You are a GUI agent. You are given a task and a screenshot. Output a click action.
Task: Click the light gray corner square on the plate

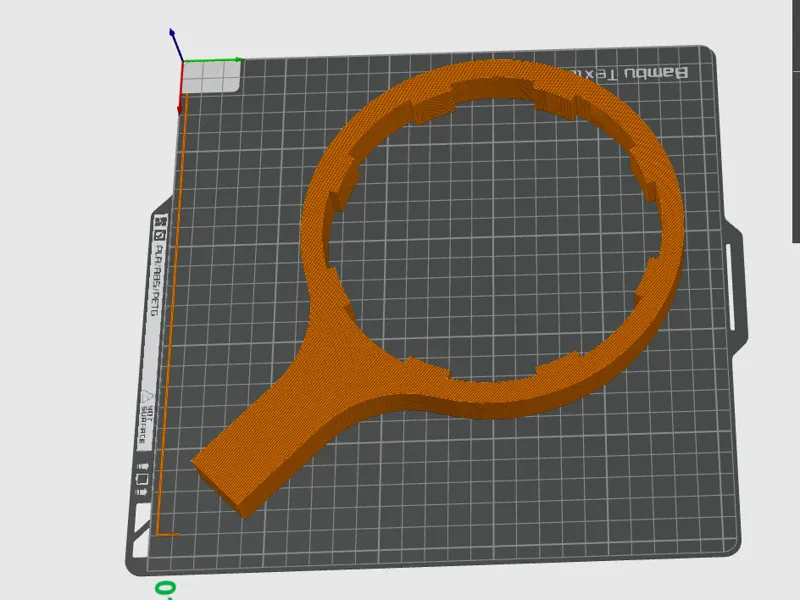(211, 77)
